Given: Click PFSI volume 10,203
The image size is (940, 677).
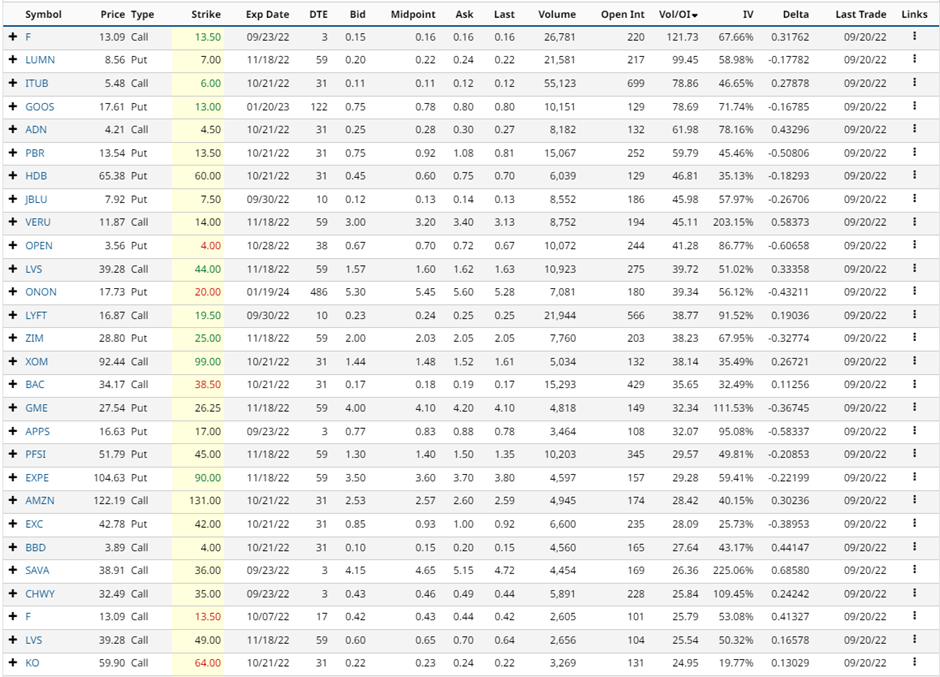Looking at the screenshot, I should point(560,455).
